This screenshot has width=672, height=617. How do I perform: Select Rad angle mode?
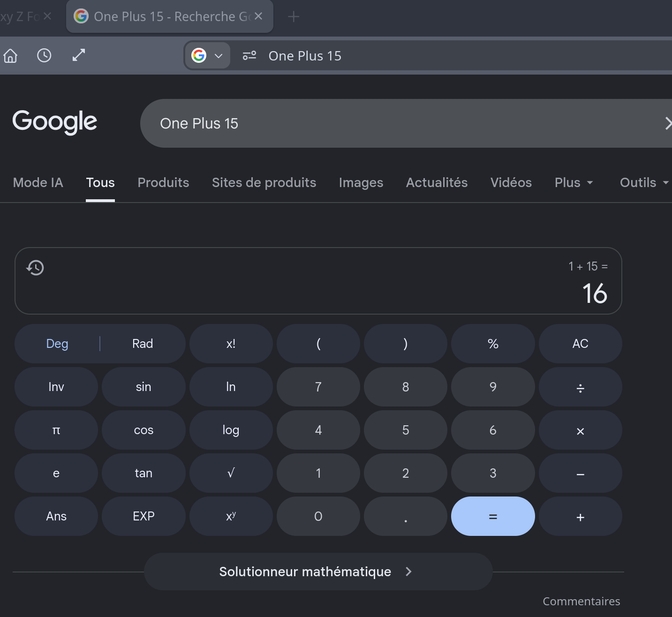click(x=142, y=344)
